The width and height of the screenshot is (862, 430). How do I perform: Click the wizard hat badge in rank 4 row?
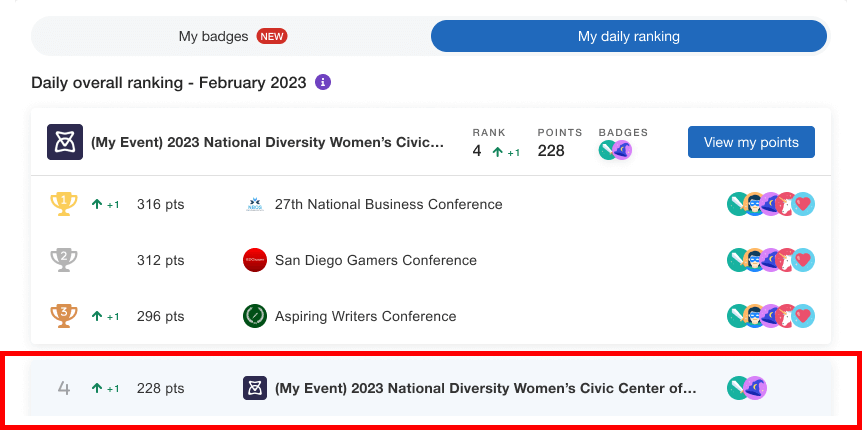pyautogui.click(x=756, y=388)
